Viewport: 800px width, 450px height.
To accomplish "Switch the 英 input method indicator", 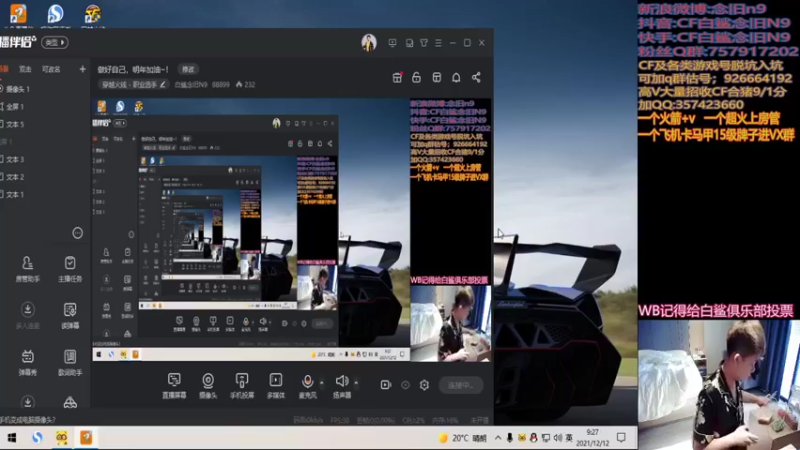I will click(569, 438).
